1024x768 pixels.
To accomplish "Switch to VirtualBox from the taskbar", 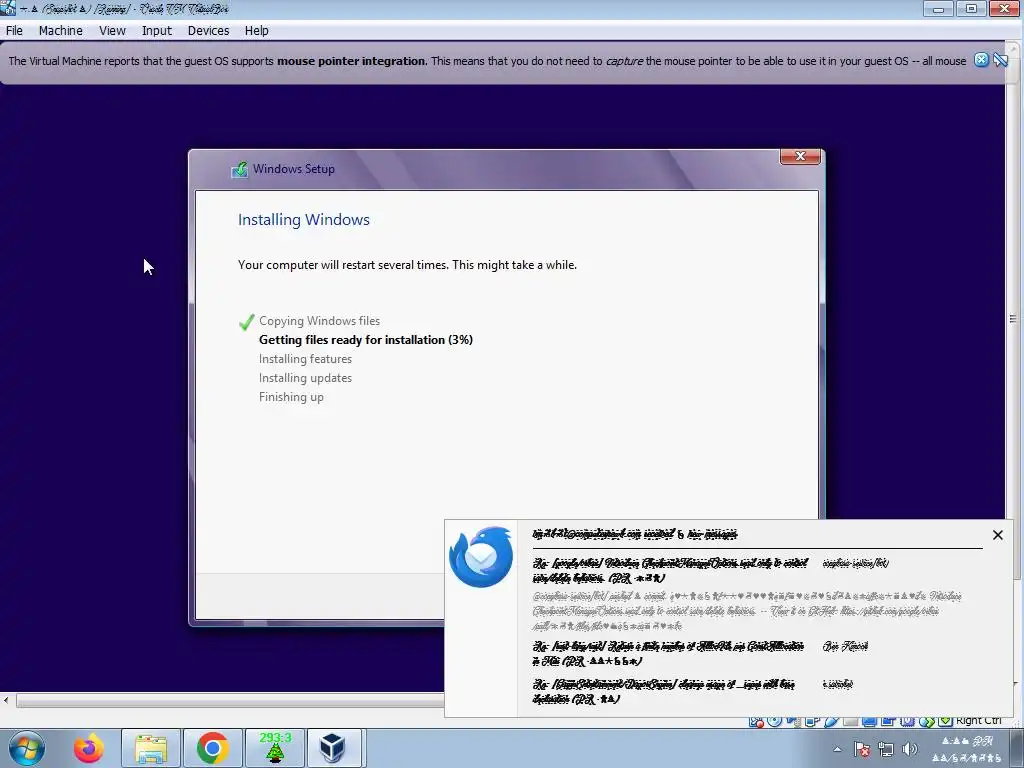I will (333, 748).
